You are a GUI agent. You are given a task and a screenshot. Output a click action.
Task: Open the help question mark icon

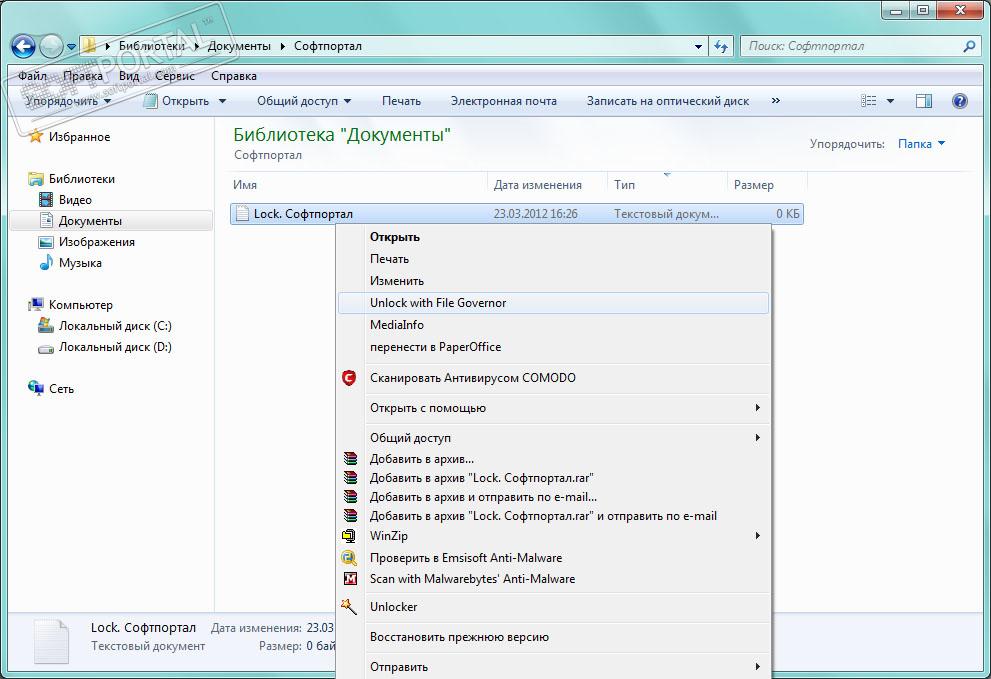tap(959, 101)
